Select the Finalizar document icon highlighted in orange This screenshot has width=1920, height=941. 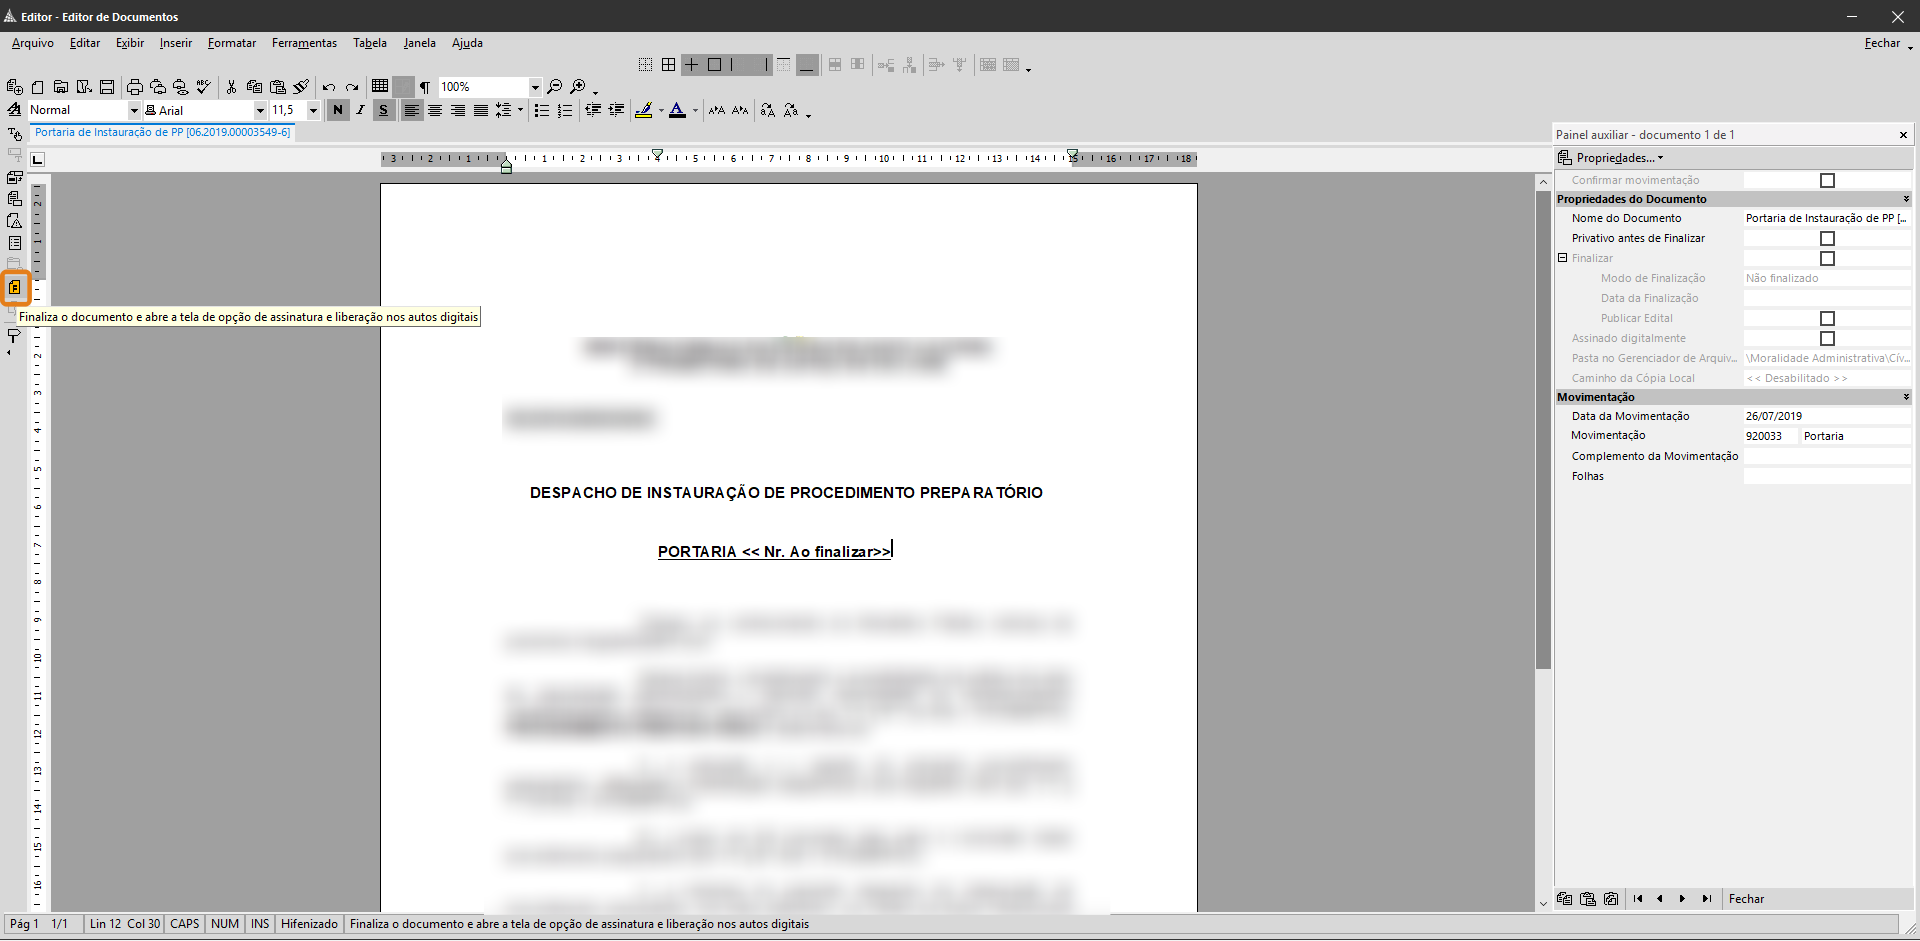(x=15, y=288)
